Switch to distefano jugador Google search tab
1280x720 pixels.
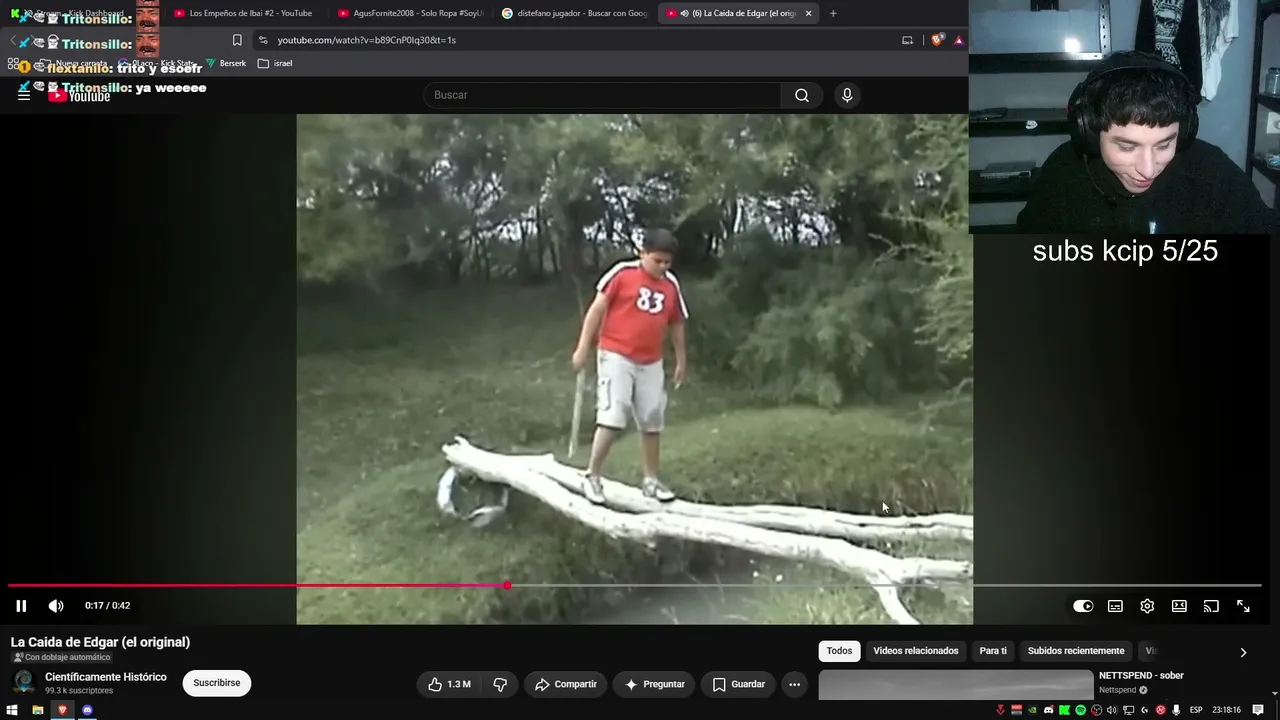tap(575, 13)
